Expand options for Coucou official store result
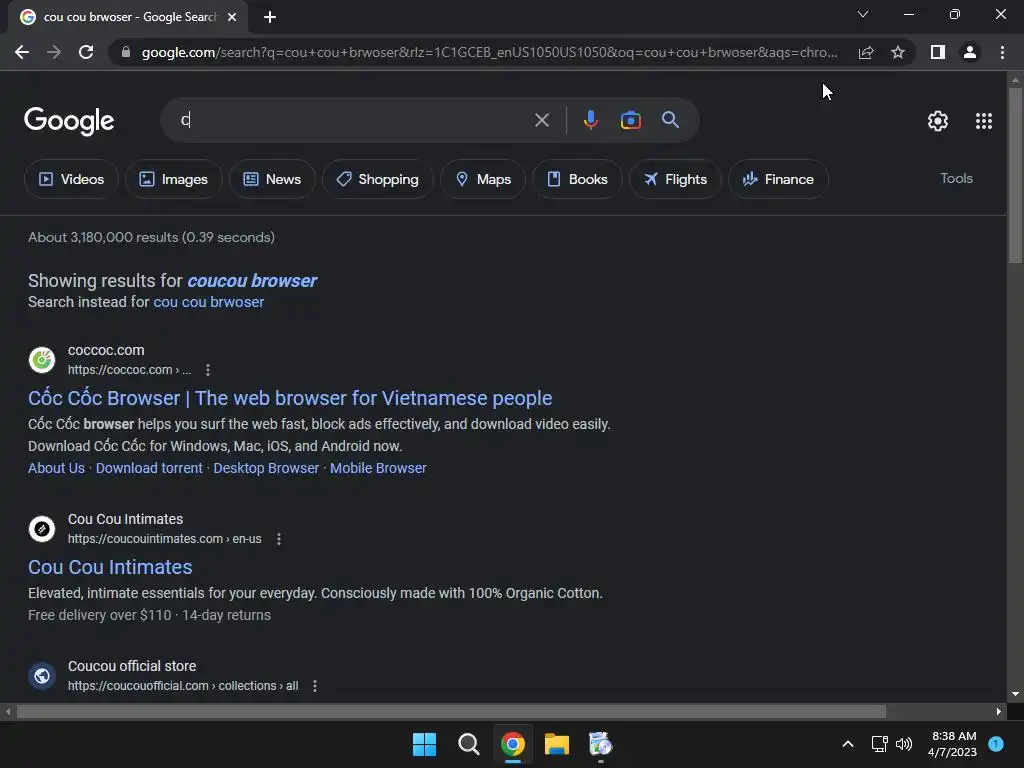1024x768 pixels. [315, 686]
